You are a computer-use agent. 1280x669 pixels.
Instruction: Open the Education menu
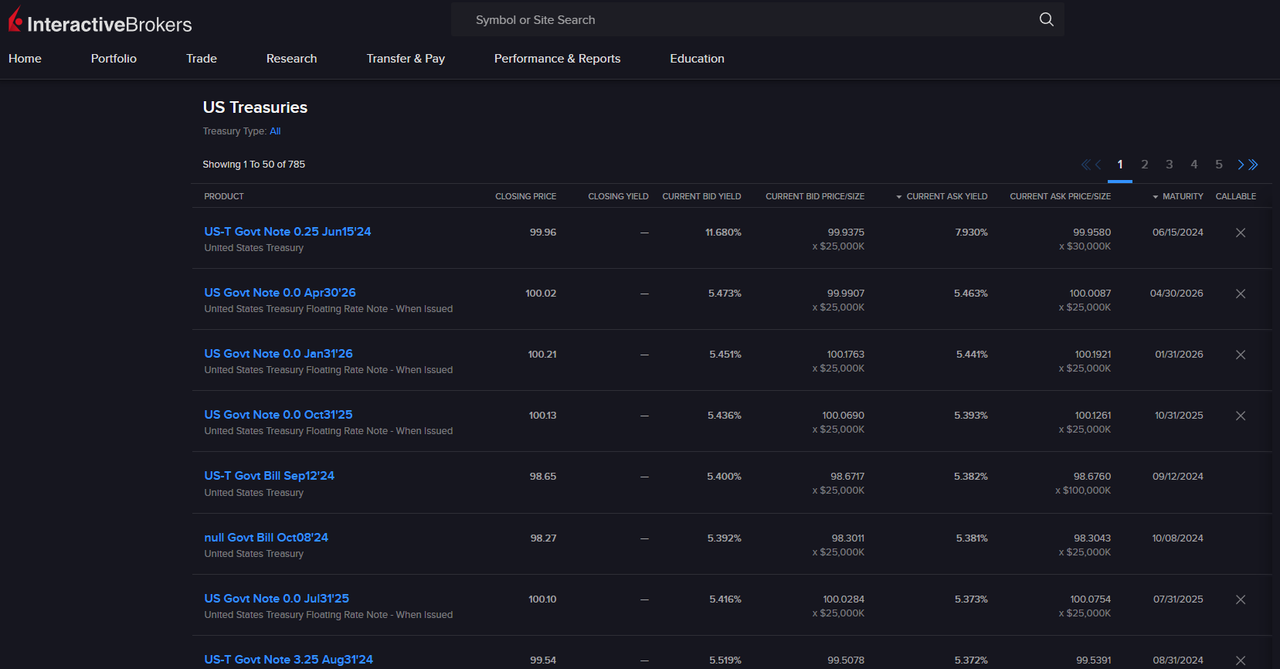pos(697,59)
